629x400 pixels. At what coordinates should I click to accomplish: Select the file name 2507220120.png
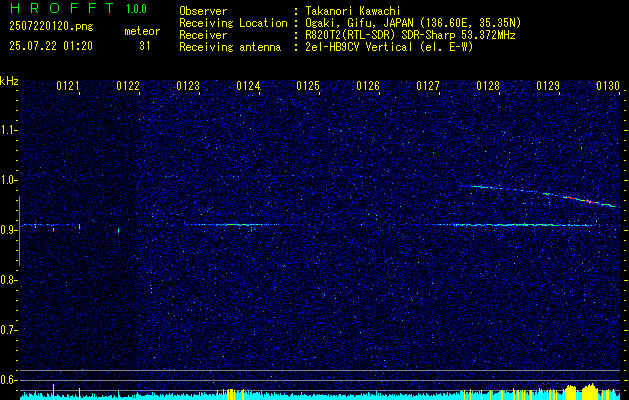(x=51, y=27)
